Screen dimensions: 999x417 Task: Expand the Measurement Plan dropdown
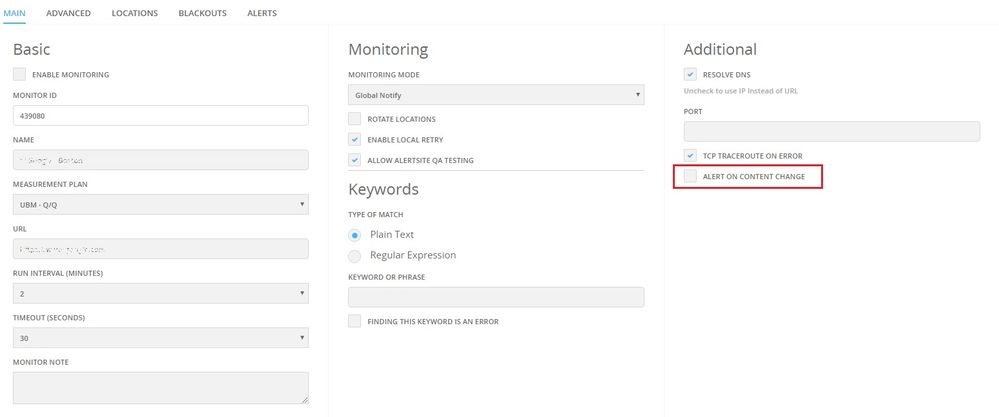[160, 204]
